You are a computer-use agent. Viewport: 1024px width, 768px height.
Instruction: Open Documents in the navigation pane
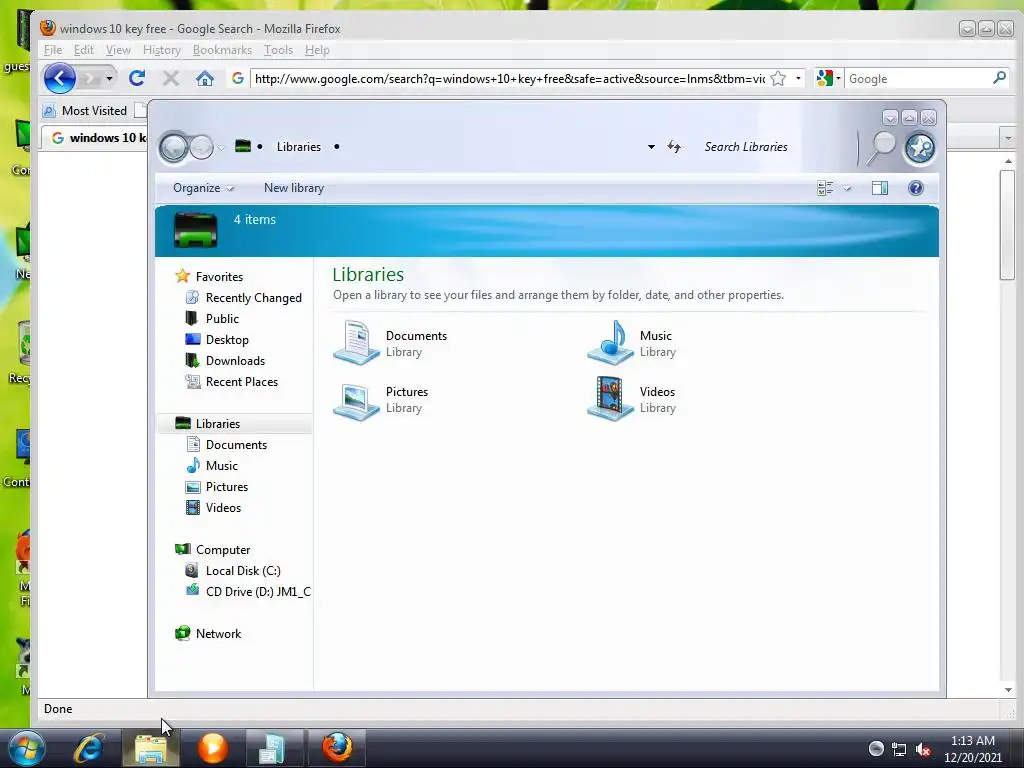tap(236, 445)
